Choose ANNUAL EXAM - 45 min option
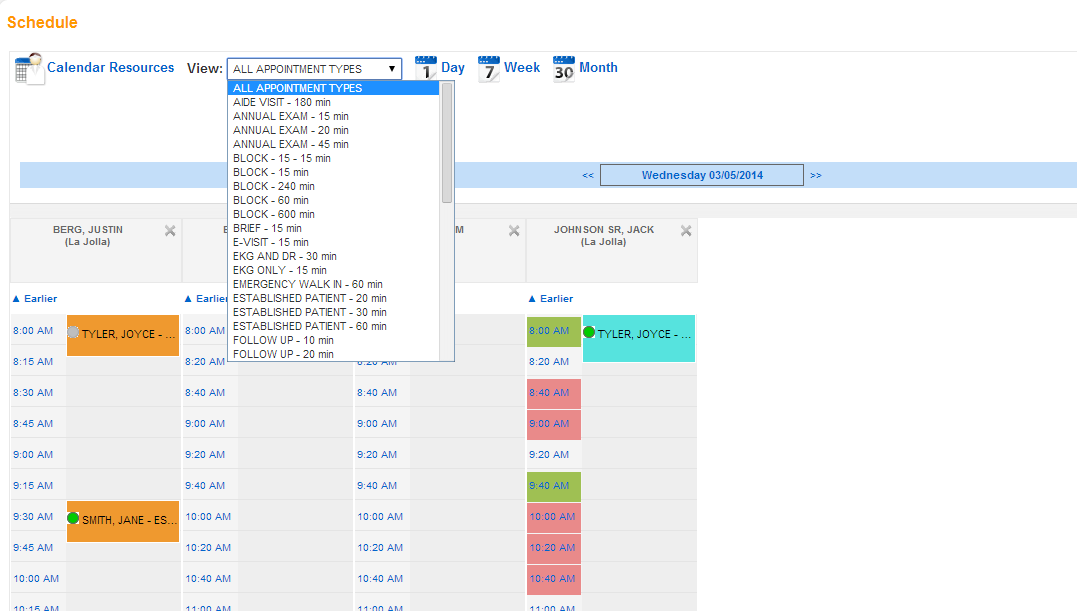This screenshot has height=611, width=1077. coord(290,144)
